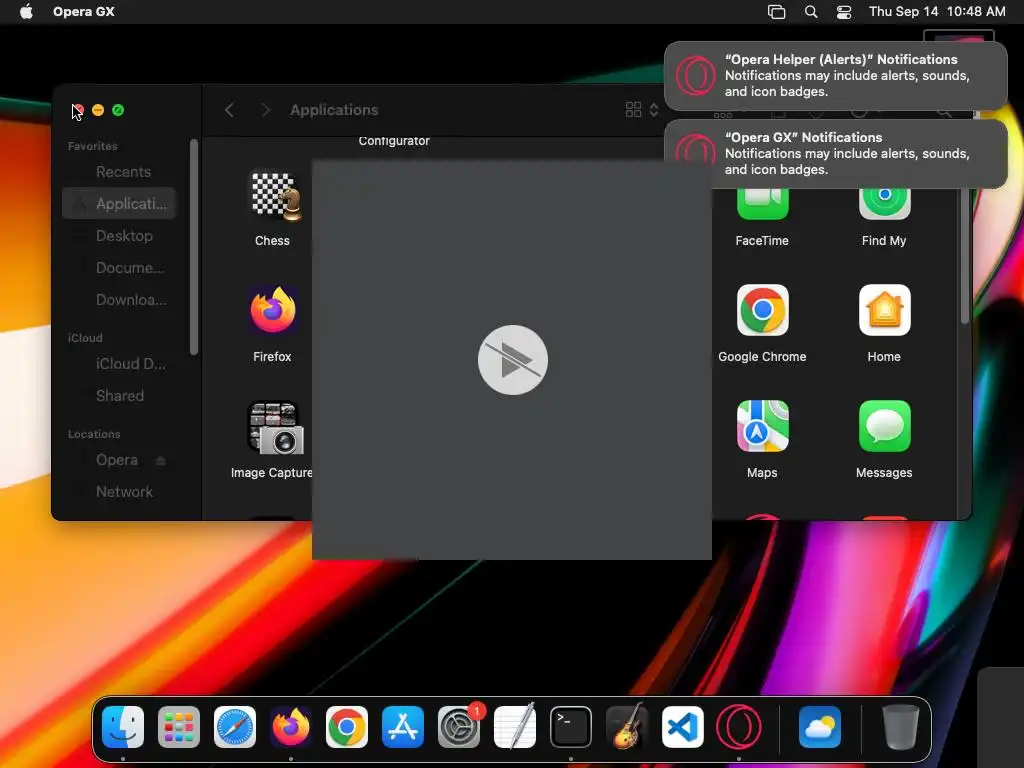Select Recents in Finder sidebar
The height and width of the screenshot is (768, 1024).
(x=120, y=172)
